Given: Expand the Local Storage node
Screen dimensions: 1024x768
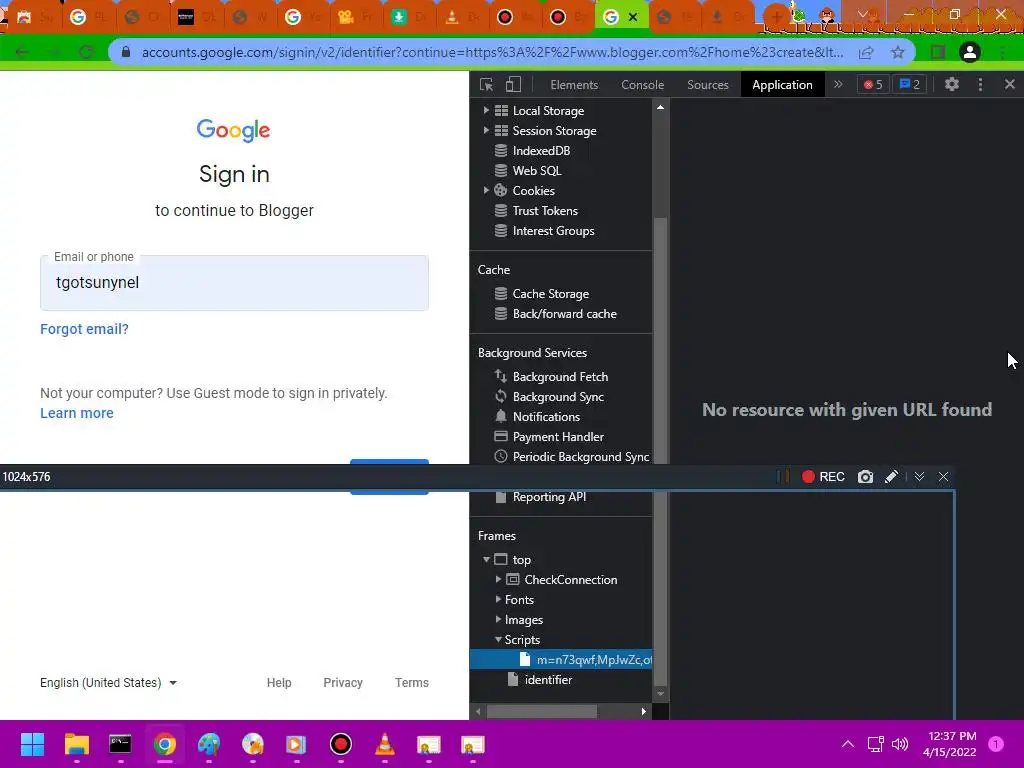Looking at the screenshot, I should pyautogui.click(x=486, y=110).
